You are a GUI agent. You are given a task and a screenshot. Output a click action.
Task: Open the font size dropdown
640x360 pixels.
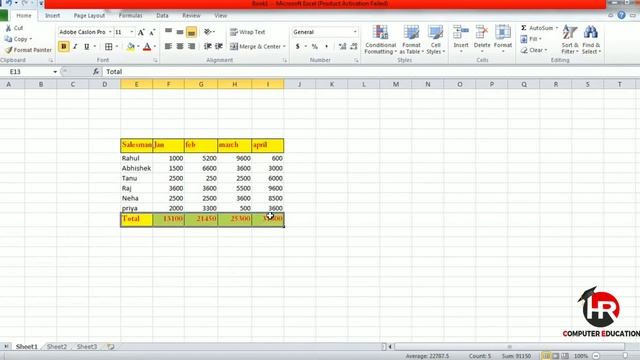132,32
